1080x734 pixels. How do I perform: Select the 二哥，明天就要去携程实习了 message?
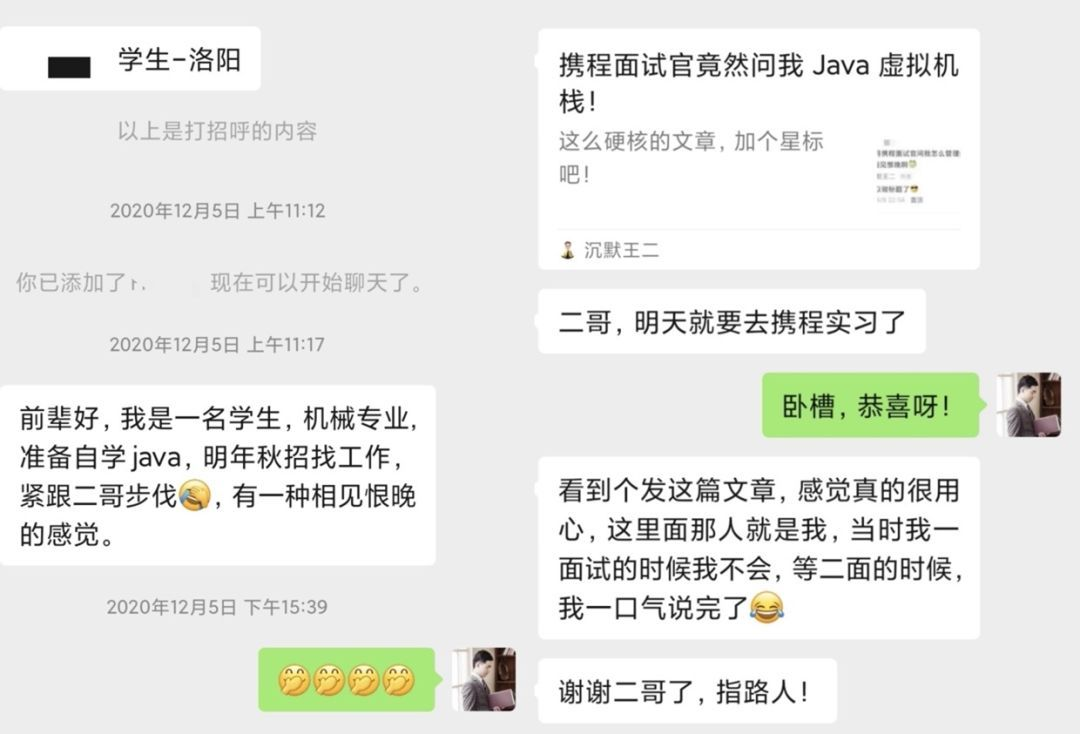pyautogui.click(x=731, y=322)
